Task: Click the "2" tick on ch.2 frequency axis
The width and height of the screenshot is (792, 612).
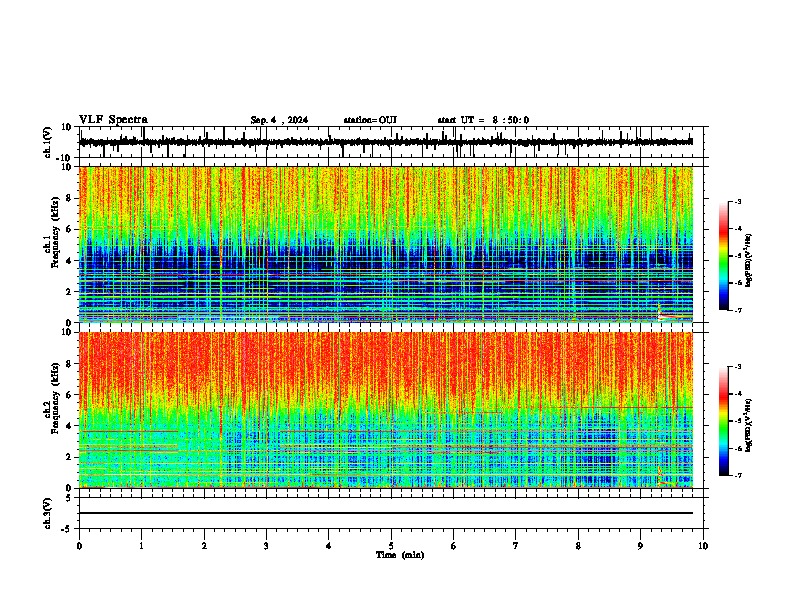Action: pos(70,457)
